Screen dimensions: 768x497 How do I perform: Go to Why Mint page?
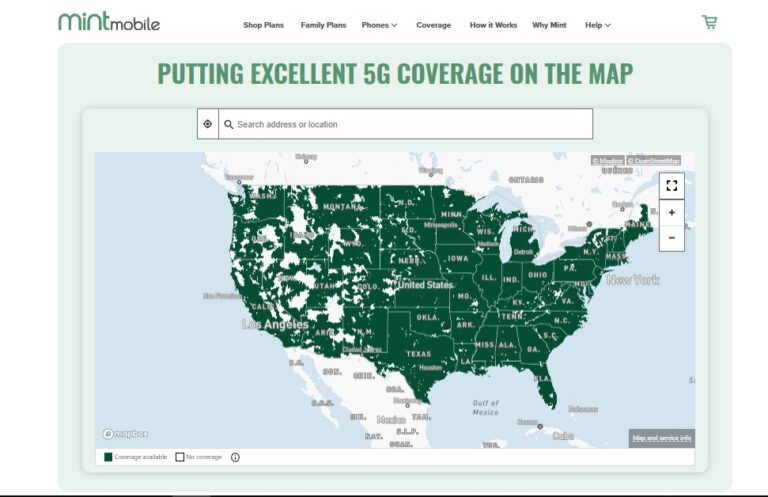[x=549, y=25]
